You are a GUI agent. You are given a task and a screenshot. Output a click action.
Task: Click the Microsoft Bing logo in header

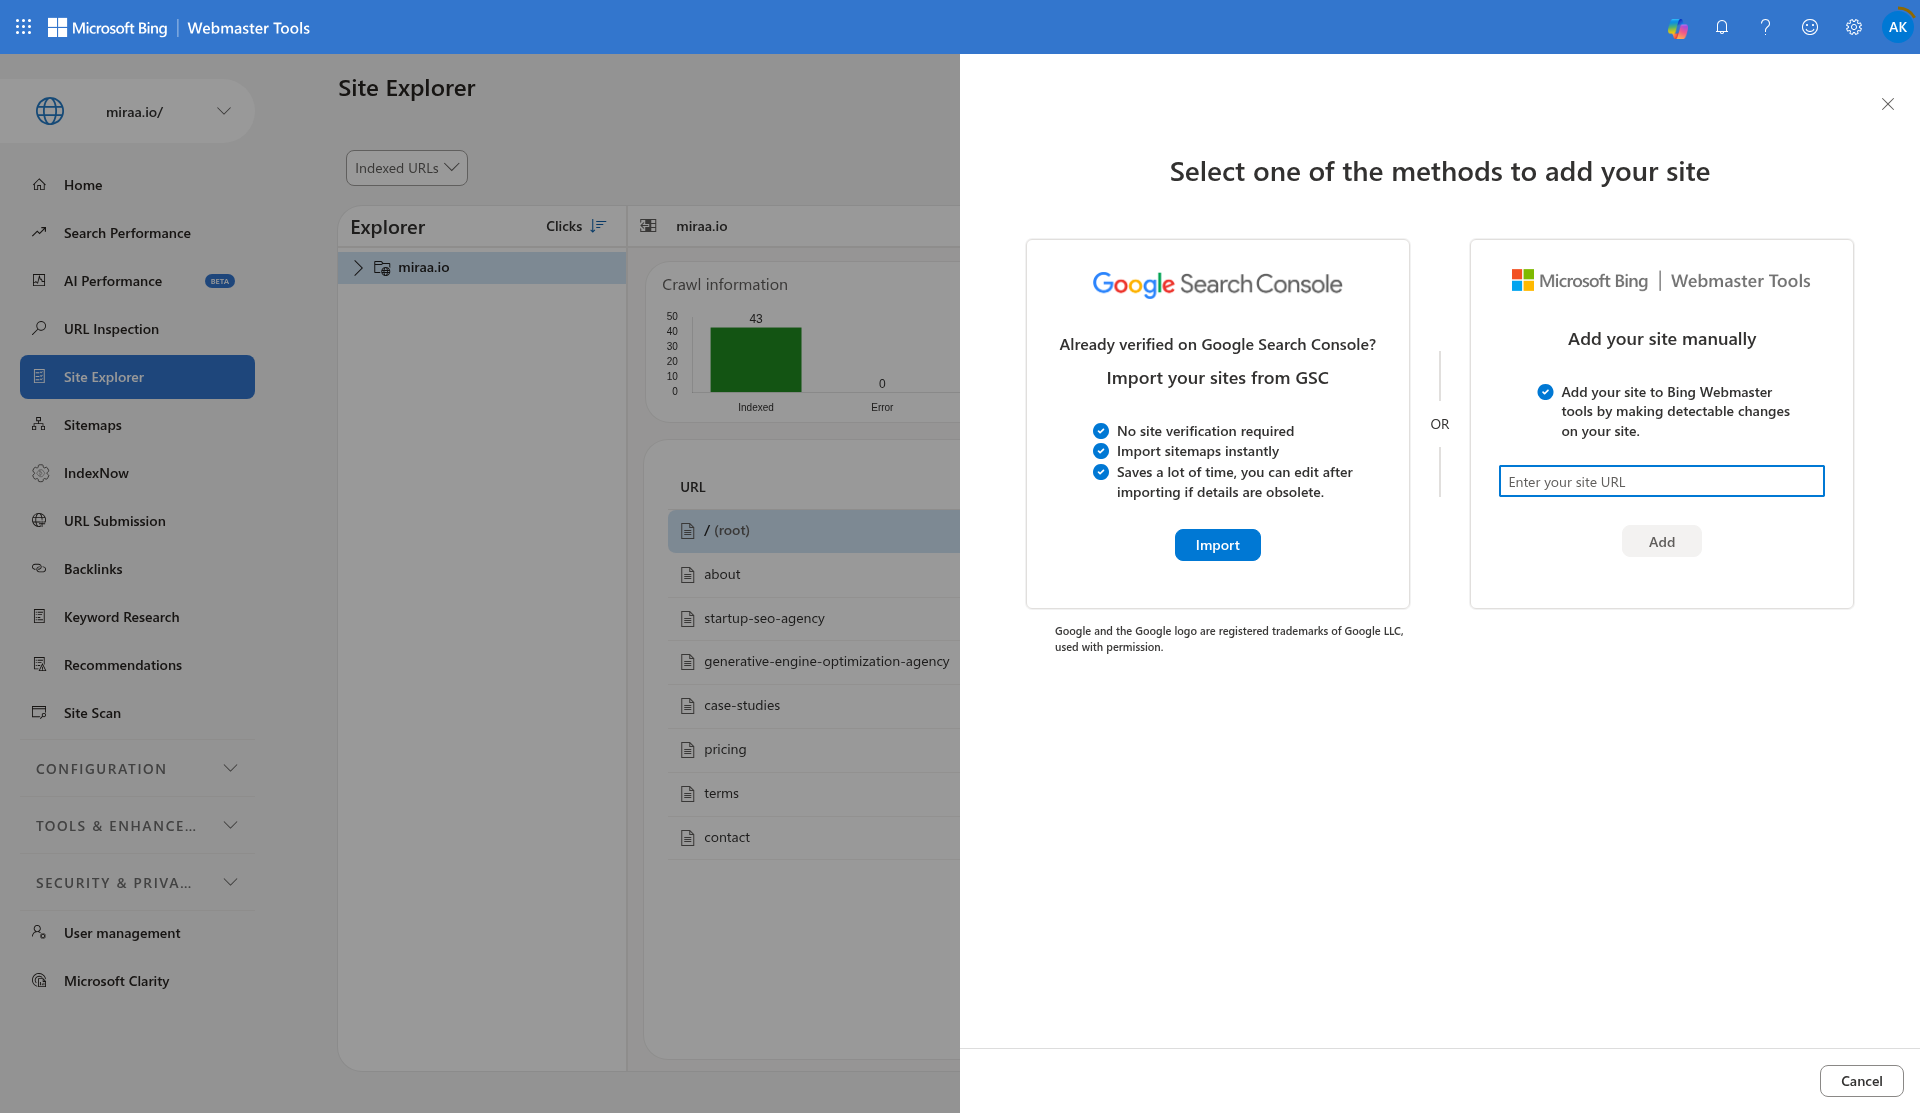[x=107, y=28]
